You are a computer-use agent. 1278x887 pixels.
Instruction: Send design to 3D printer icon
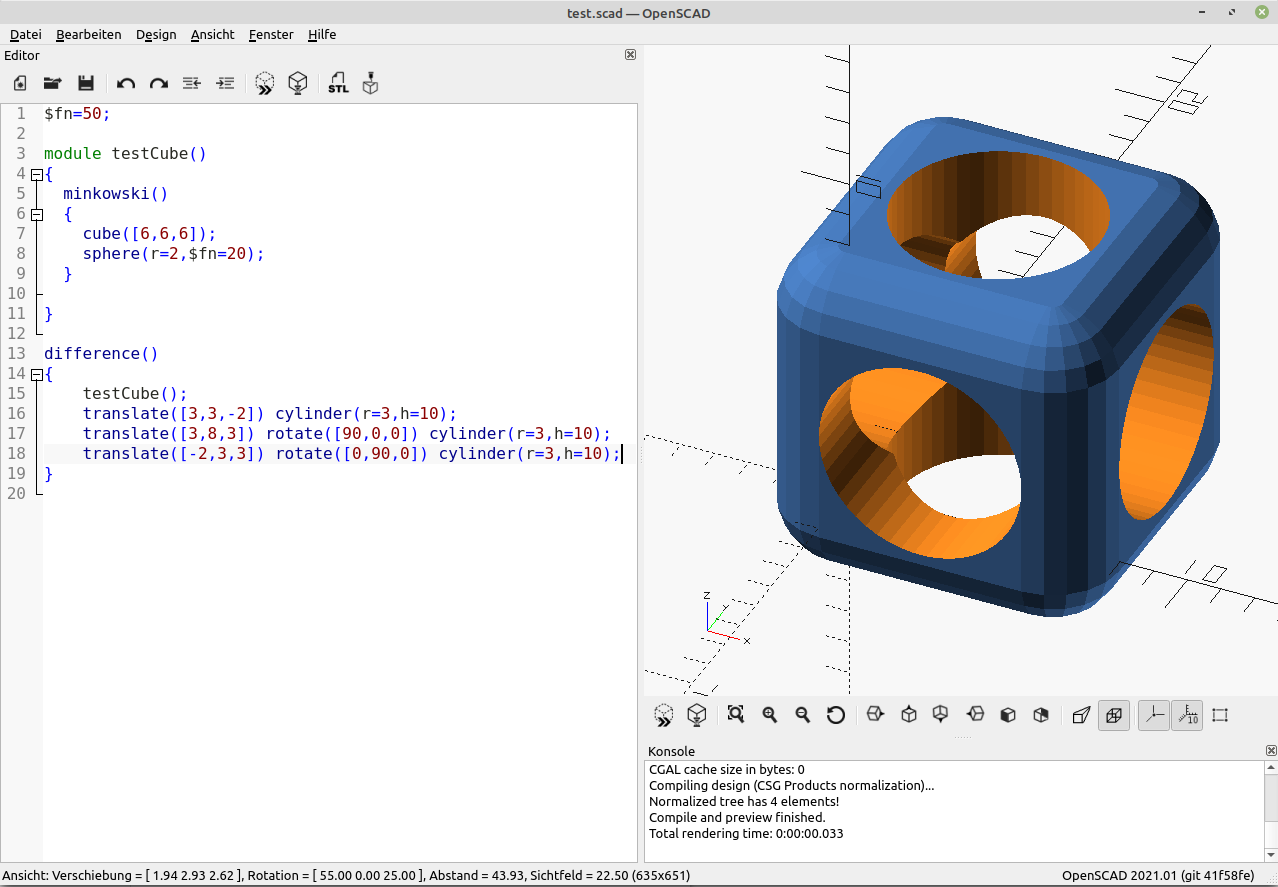371,84
